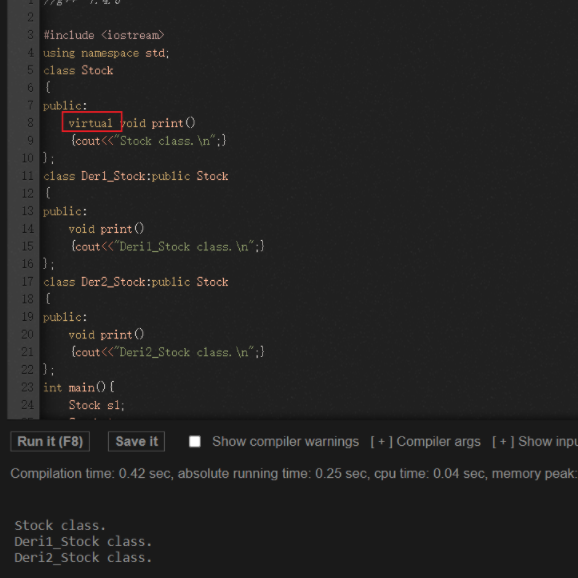The height and width of the screenshot is (578, 578).
Task: Click the Run it (F8) button
Action: (x=50, y=441)
